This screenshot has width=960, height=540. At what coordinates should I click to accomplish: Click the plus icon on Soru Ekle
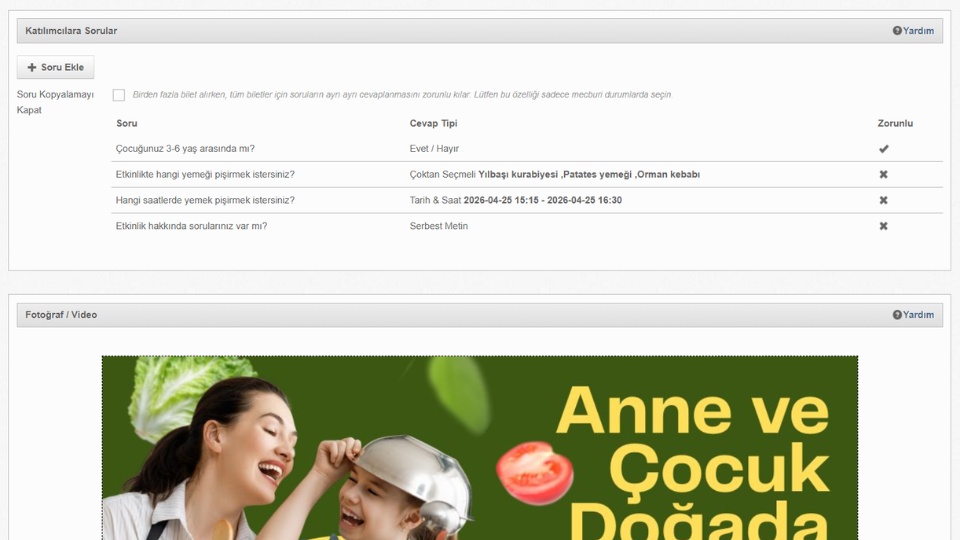[x=32, y=67]
